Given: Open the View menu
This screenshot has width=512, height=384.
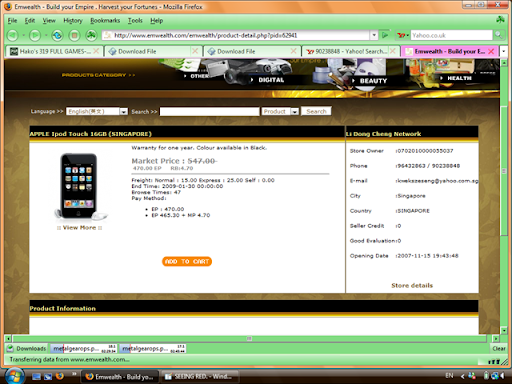Looking at the screenshot, I should [49, 21].
